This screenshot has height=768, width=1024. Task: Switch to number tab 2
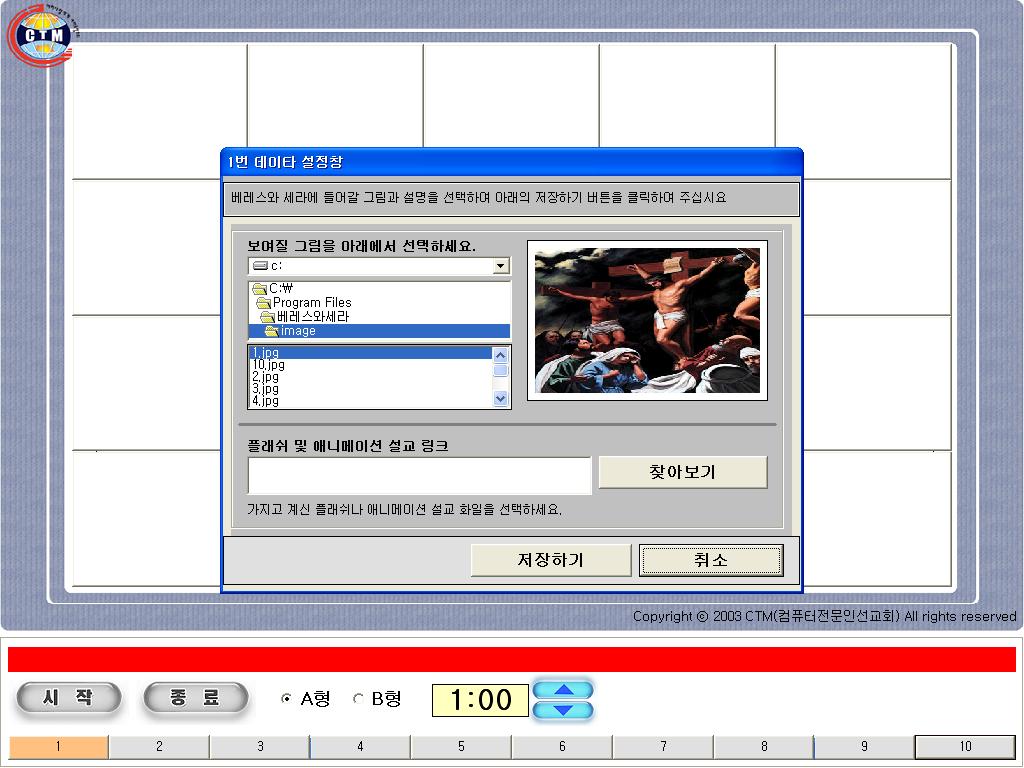159,746
